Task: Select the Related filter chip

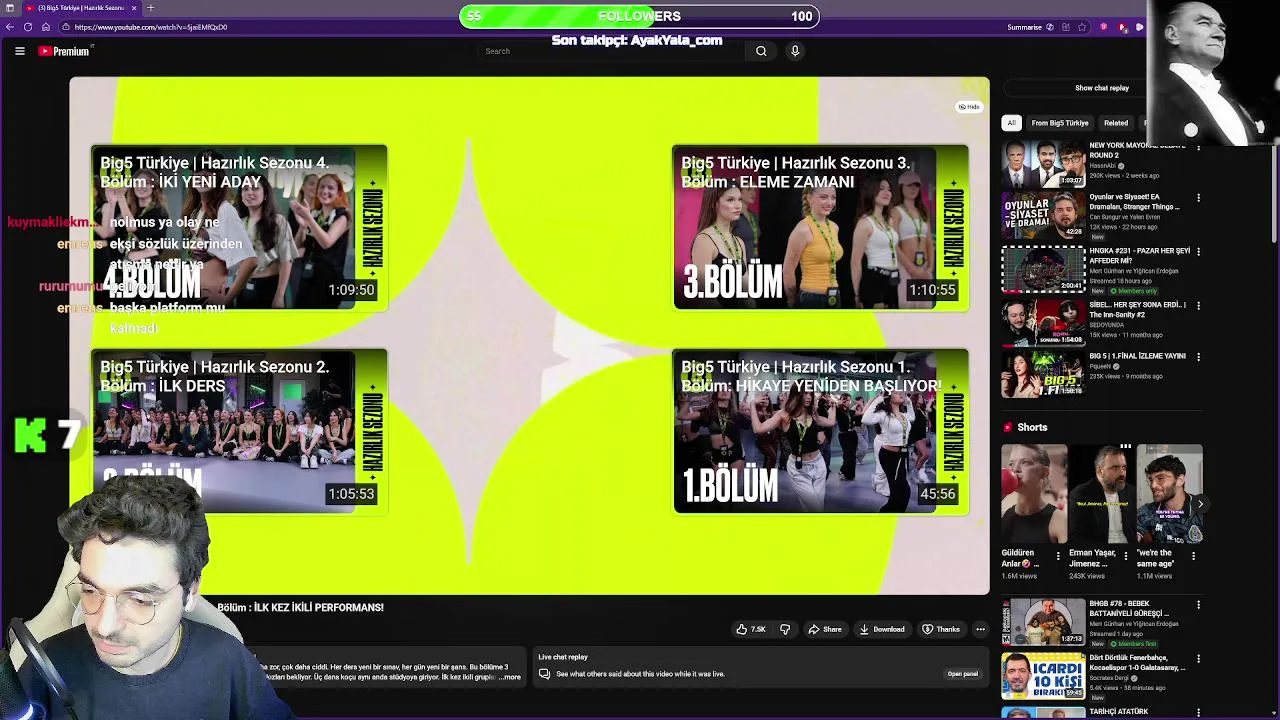Action: pyautogui.click(x=1116, y=123)
